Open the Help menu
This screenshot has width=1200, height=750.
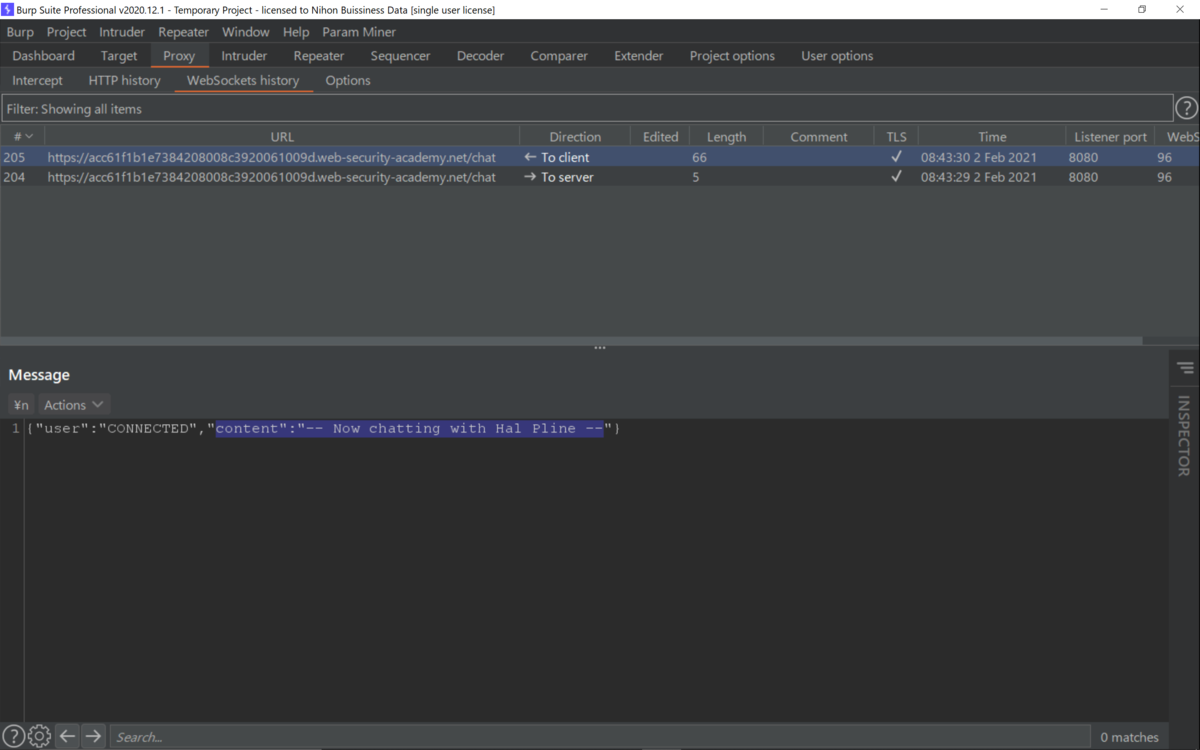tap(296, 32)
